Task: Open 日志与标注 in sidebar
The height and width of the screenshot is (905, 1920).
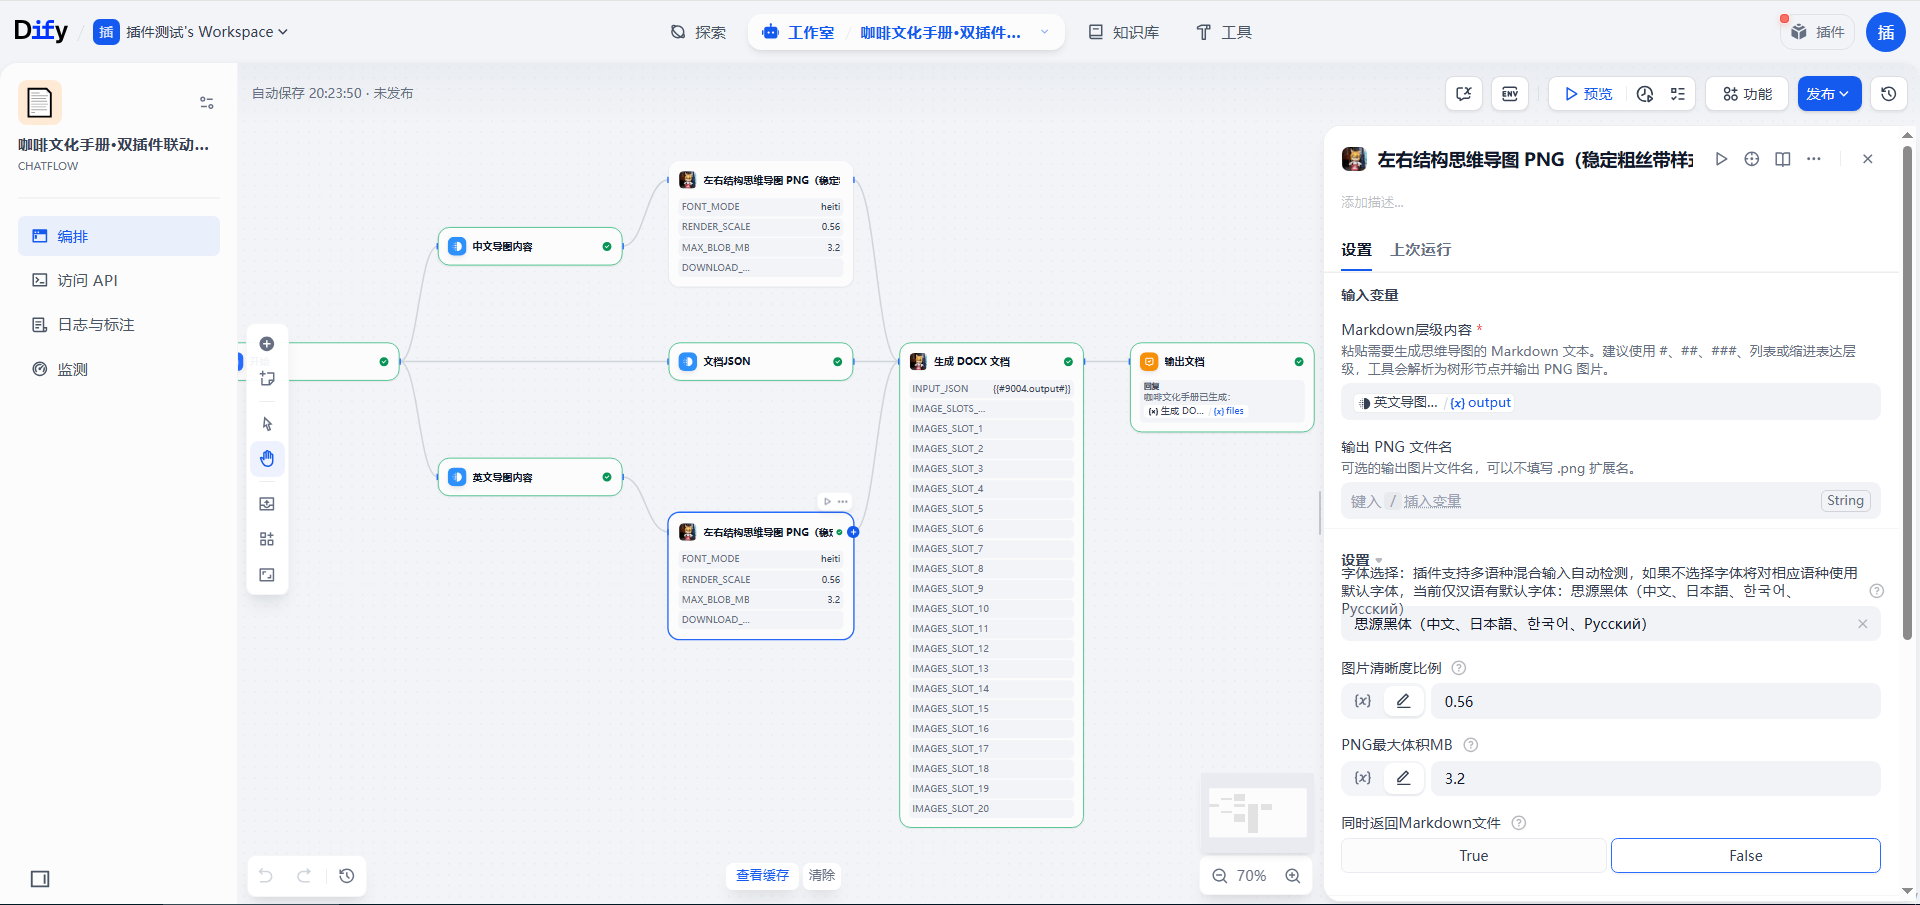Action: click(x=119, y=325)
